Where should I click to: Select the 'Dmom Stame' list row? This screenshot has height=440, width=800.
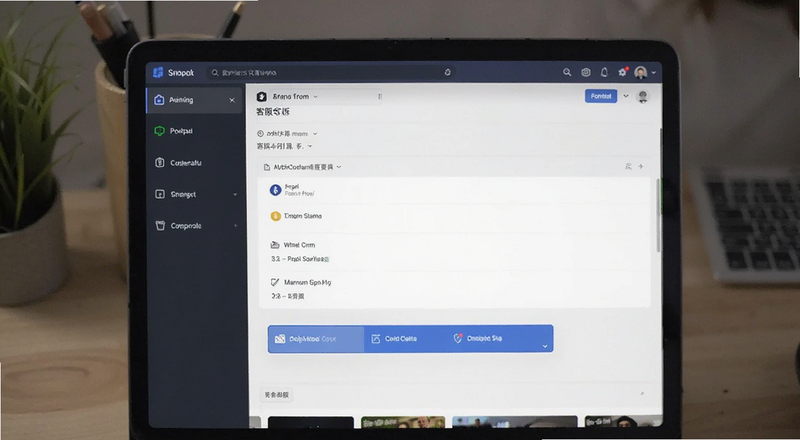(x=454, y=216)
